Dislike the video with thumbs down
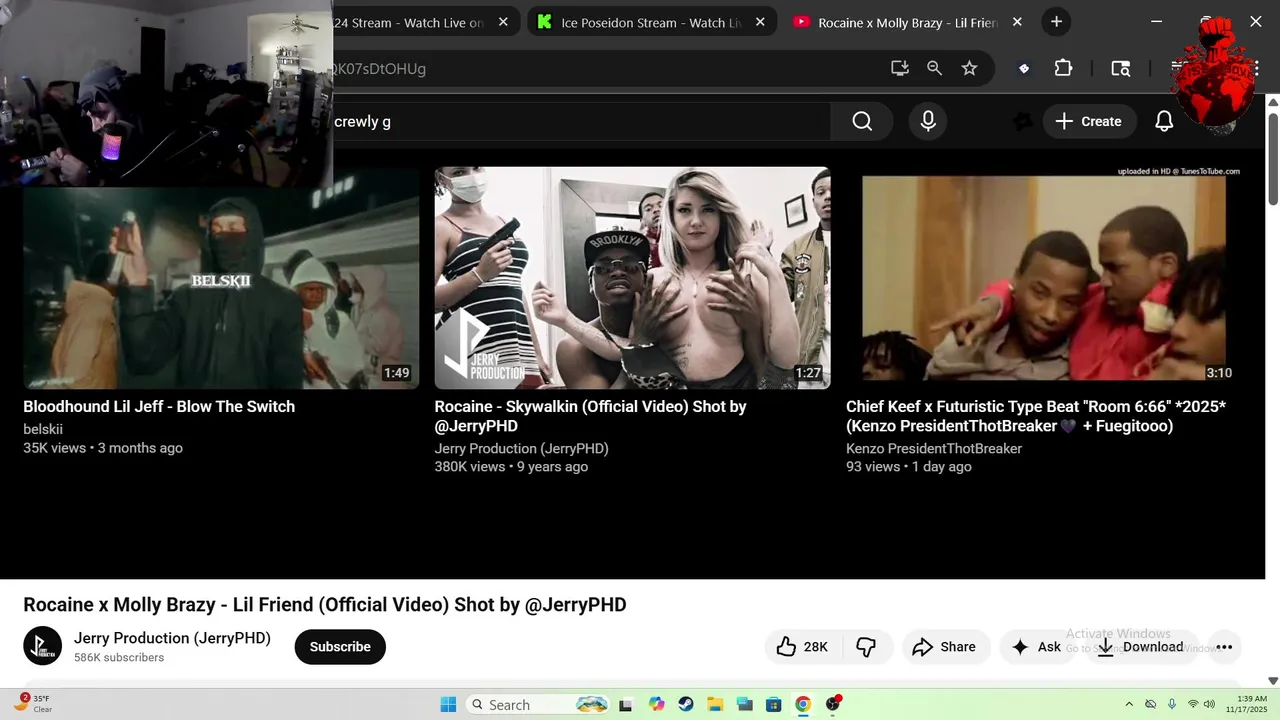The image size is (1280, 720). pyautogui.click(x=867, y=647)
